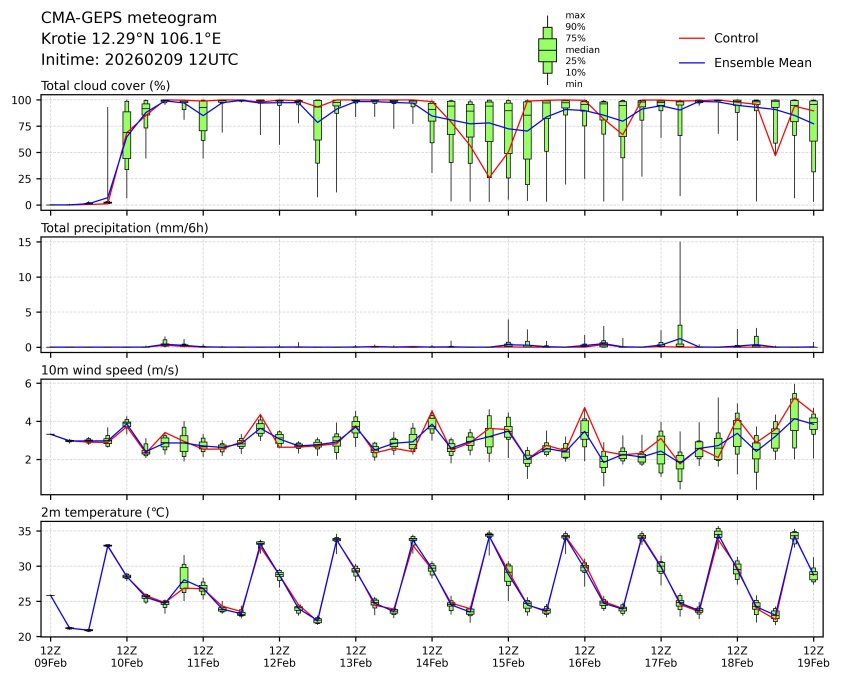Click the "10m wind speed (m/s)" panel title
Image resolution: width=841 pixels, height=680 pixels.
tap(104, 370)
